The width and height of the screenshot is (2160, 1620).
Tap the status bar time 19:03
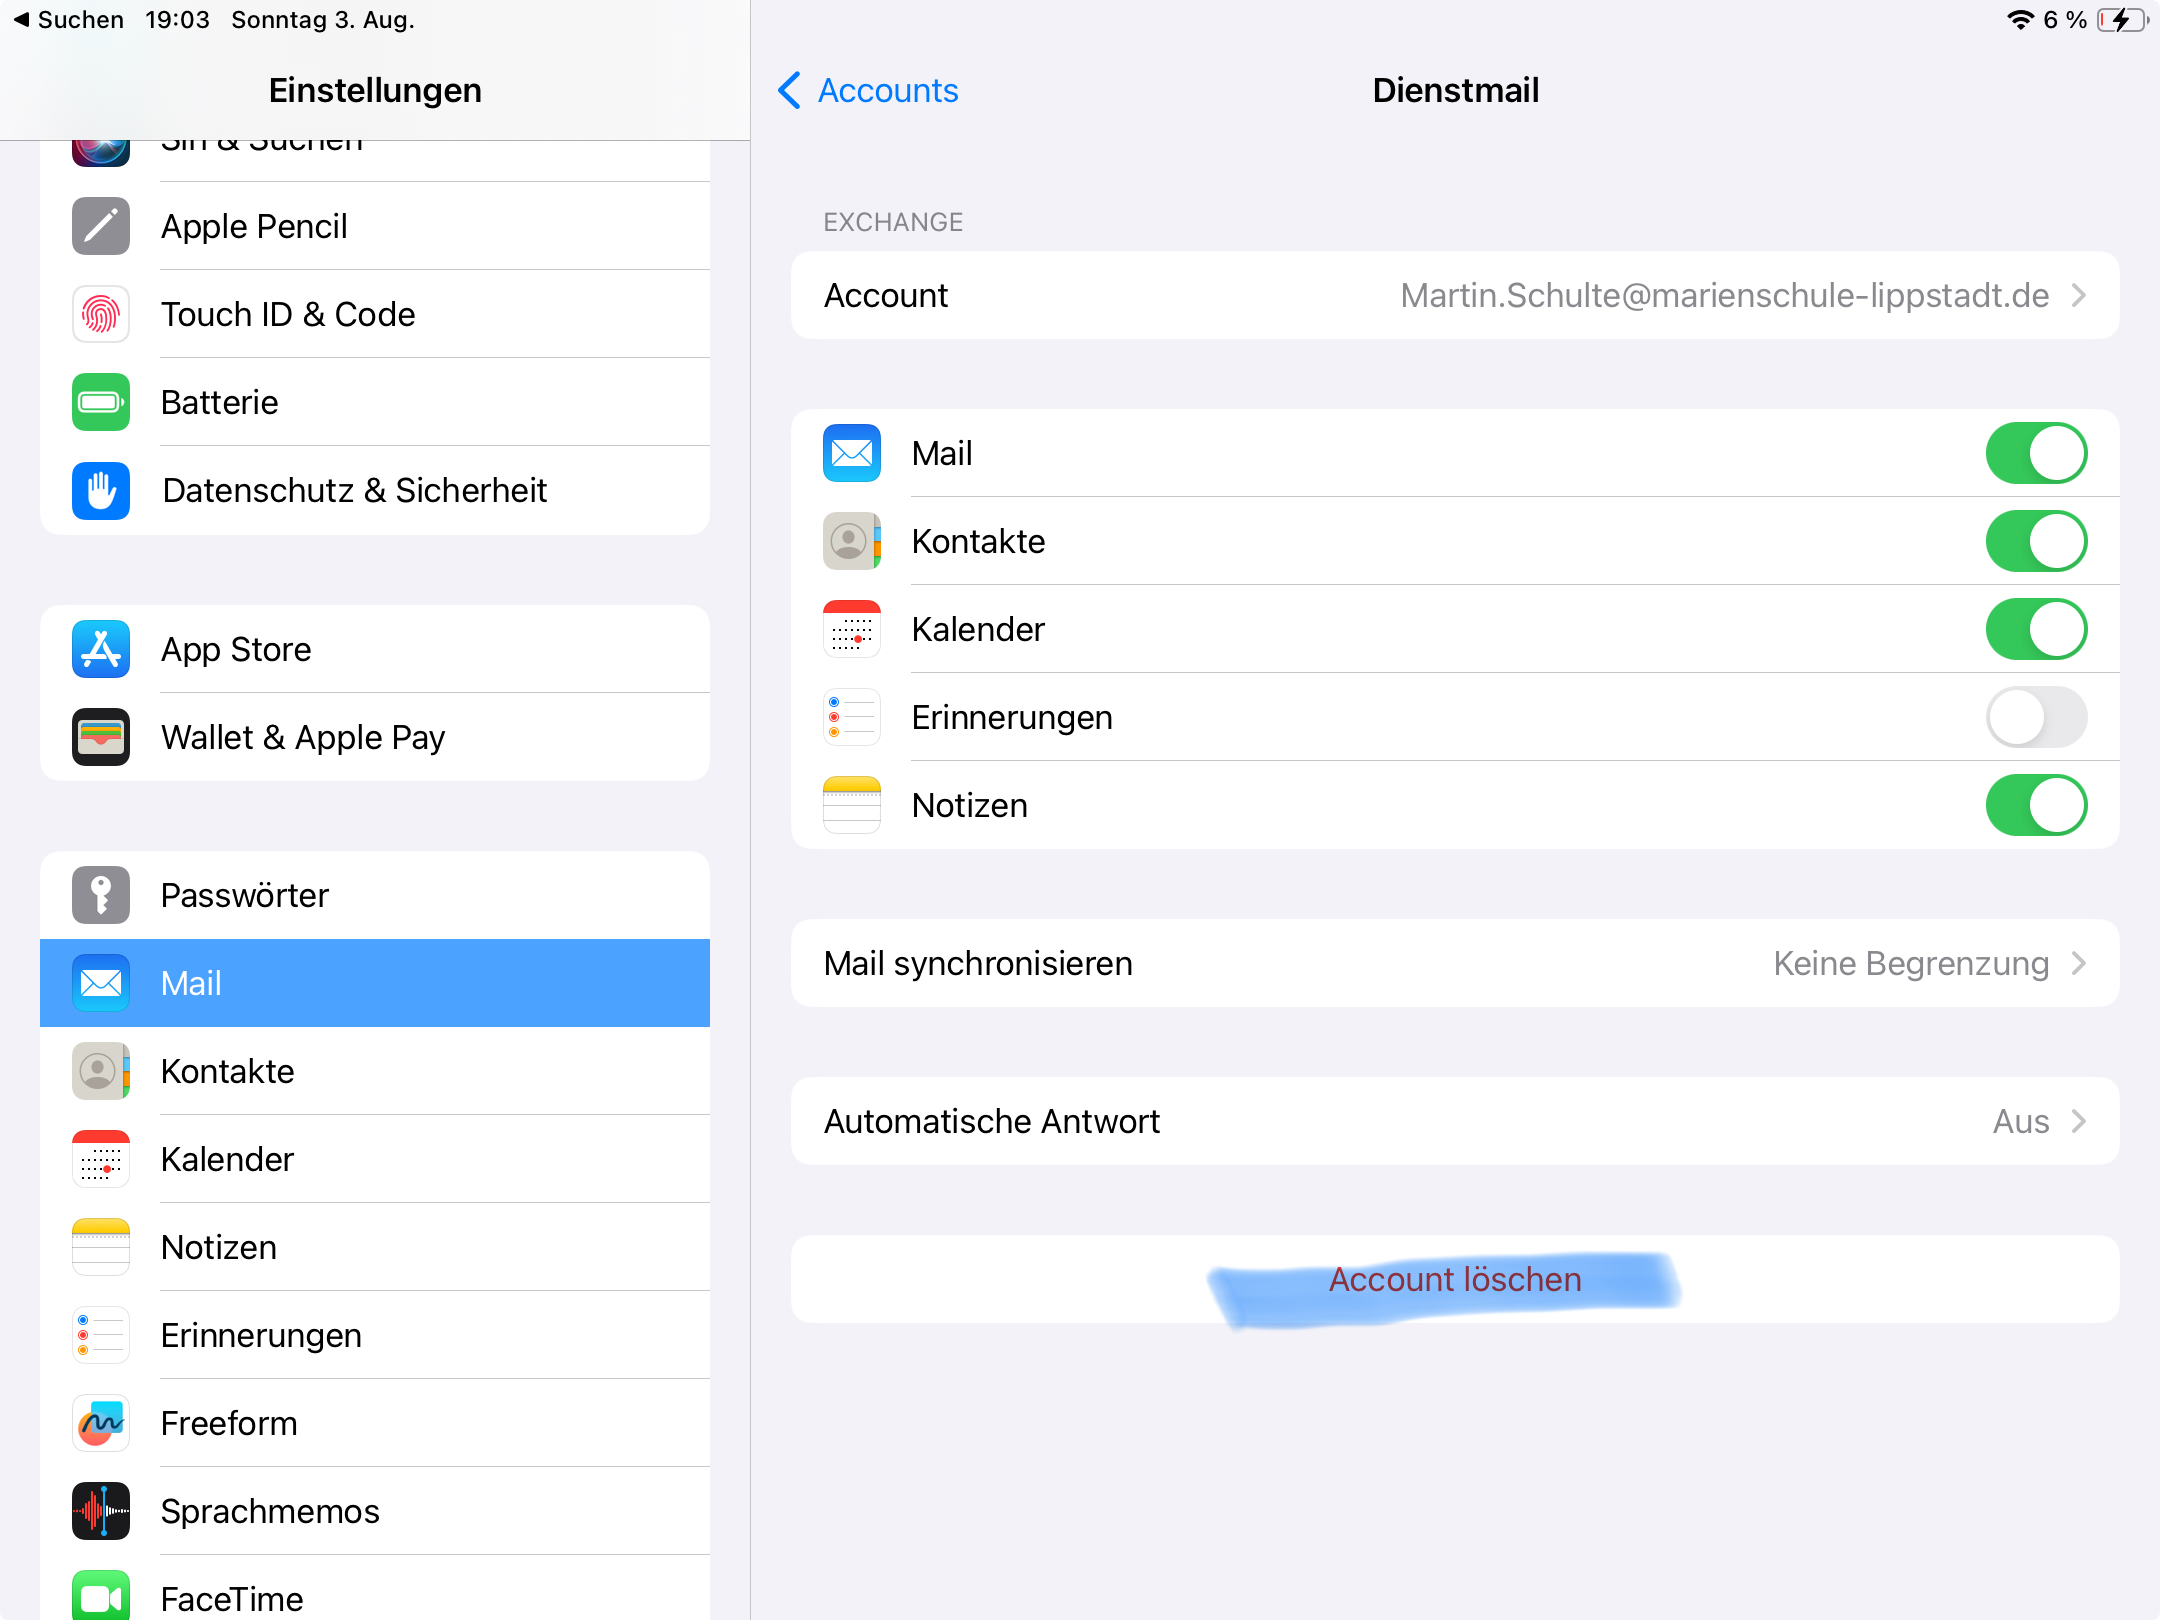(177, 20)
